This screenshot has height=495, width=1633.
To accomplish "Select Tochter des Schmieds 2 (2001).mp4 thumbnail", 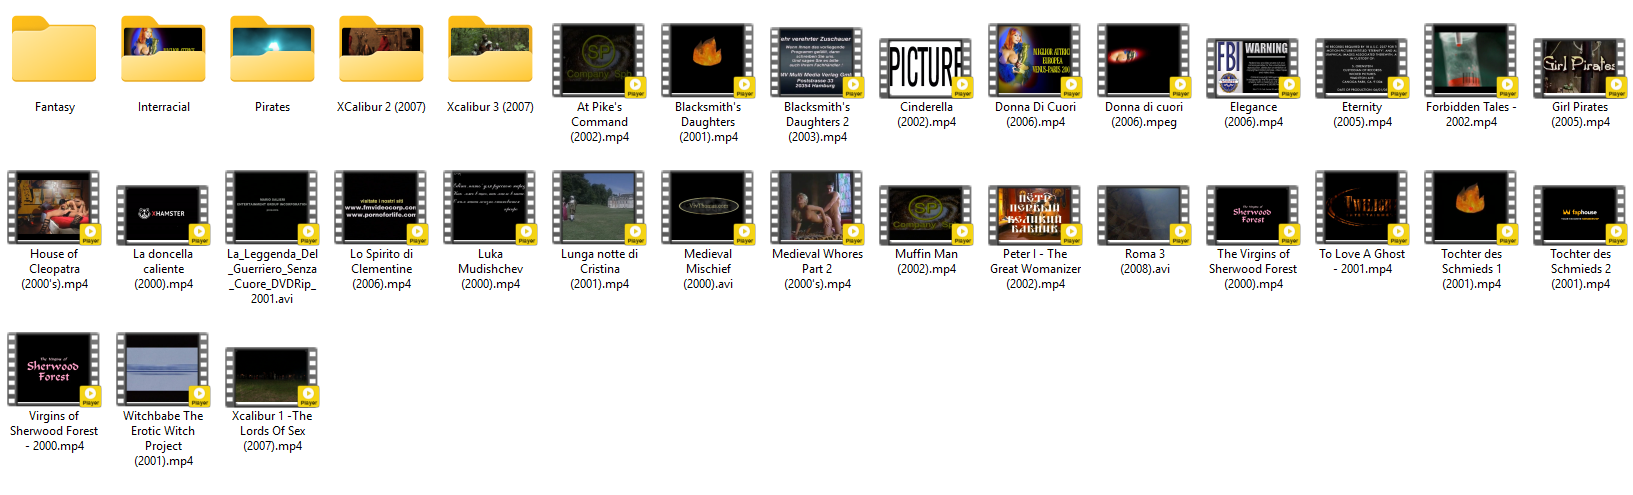I will [1580, 215].
